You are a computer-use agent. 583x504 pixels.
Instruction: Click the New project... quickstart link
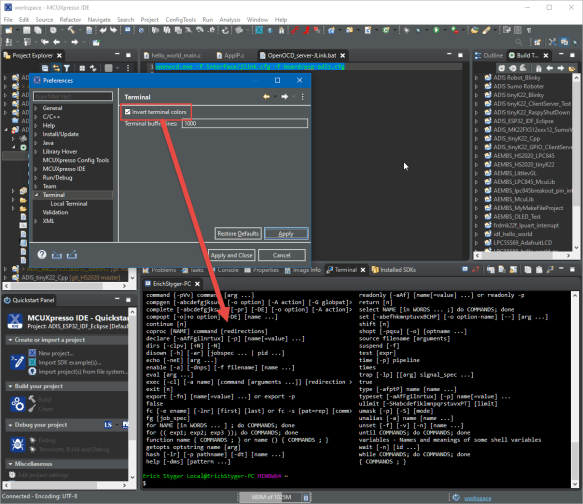coord(56,353)
